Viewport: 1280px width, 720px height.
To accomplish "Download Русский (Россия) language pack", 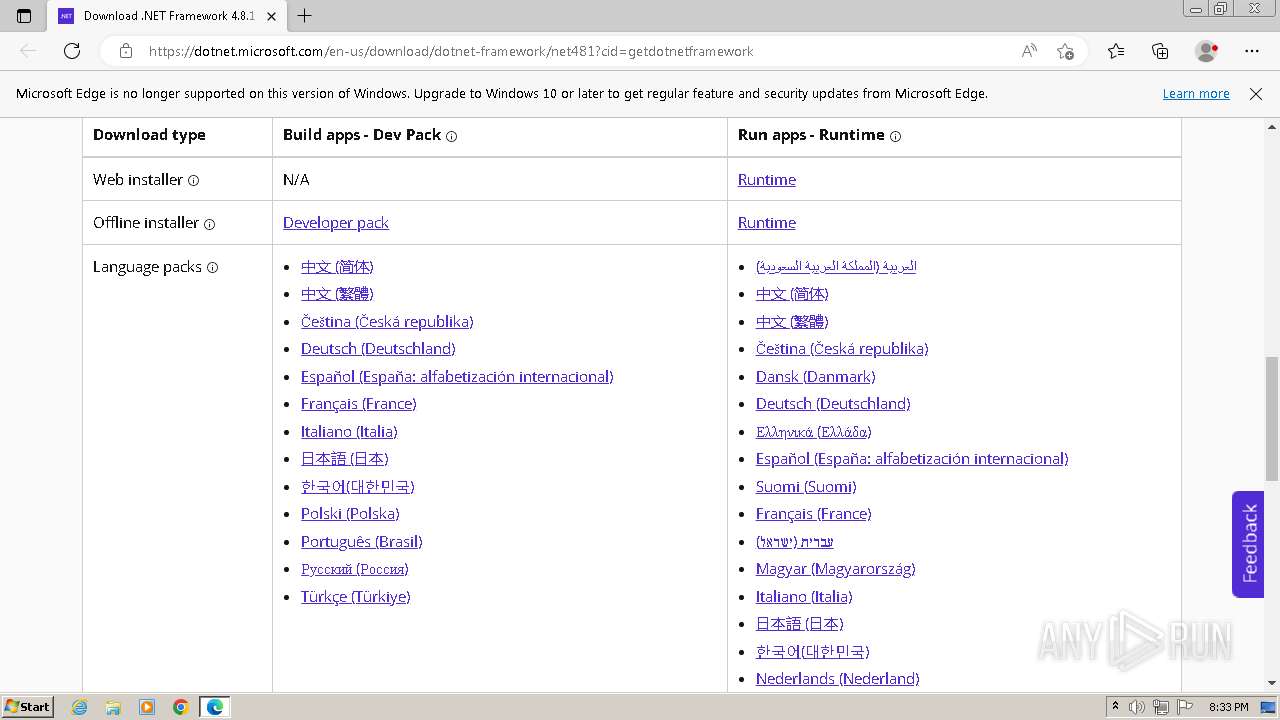I will (355, 569).
